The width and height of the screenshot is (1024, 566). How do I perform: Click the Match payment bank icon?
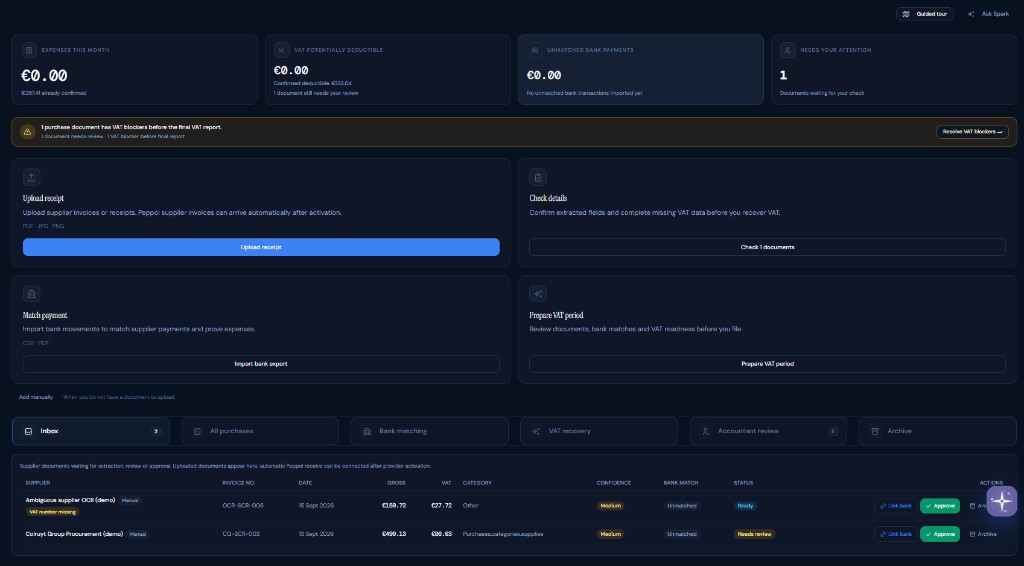[31, 294]
